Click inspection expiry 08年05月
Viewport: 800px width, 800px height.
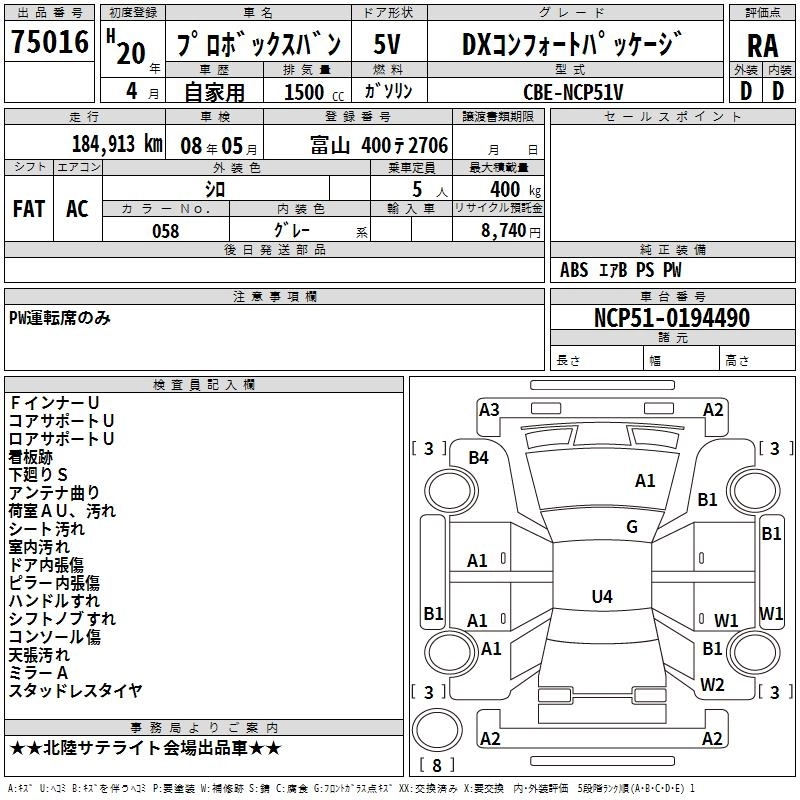point(219,146)
